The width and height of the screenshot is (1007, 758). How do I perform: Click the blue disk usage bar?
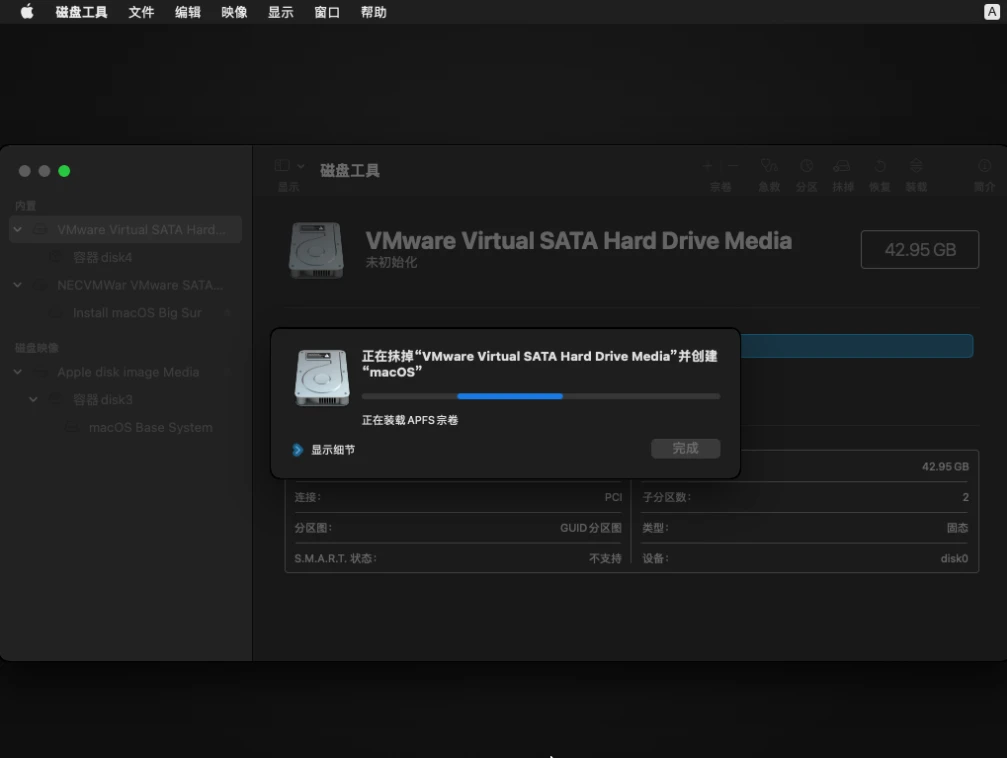point(857,346)
